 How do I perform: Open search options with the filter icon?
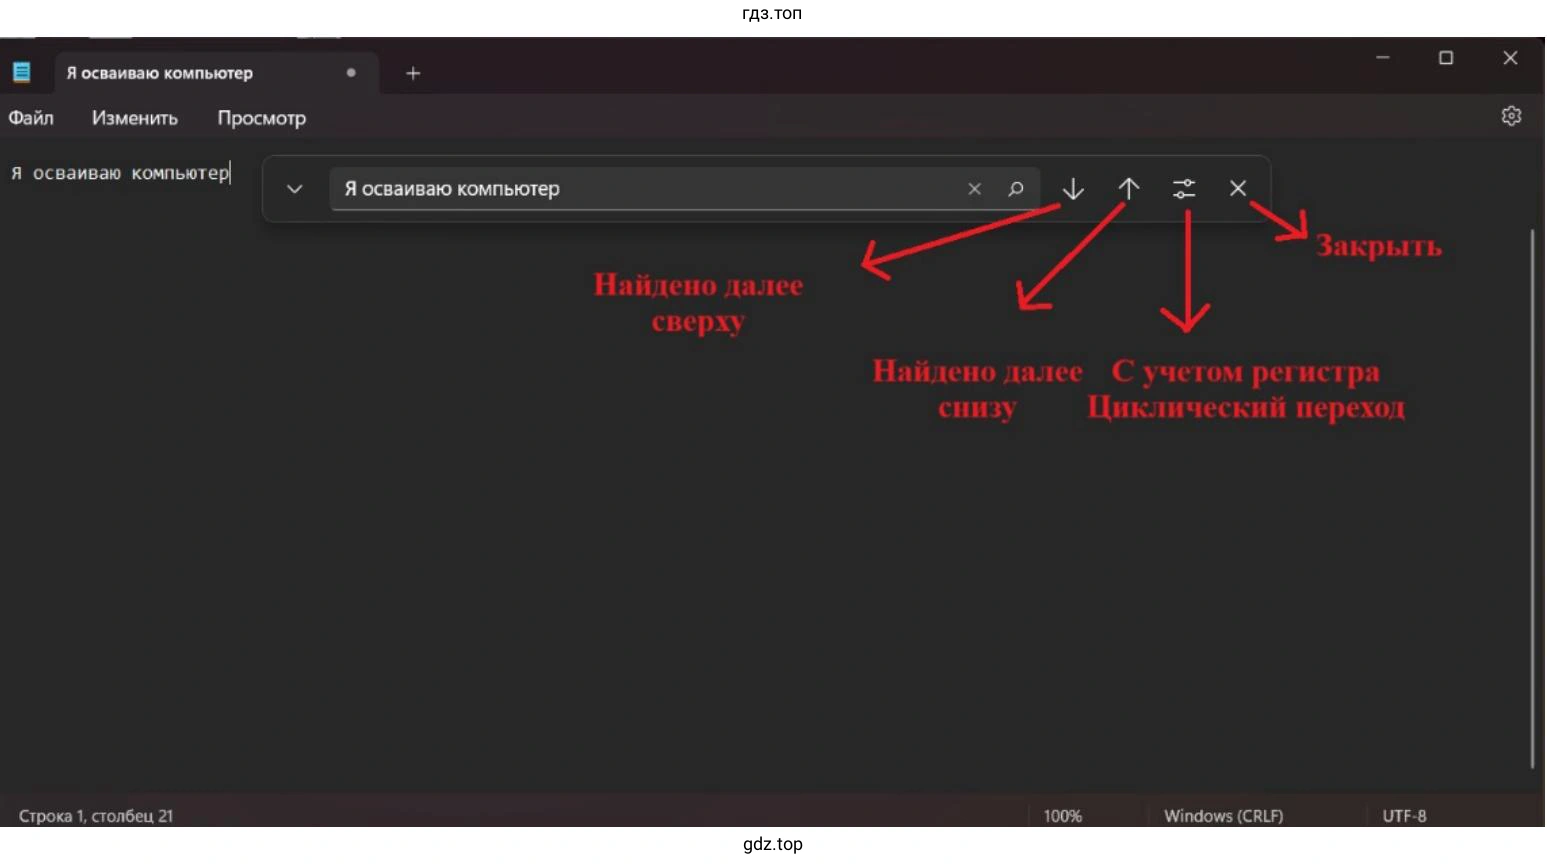(1184, 188)
